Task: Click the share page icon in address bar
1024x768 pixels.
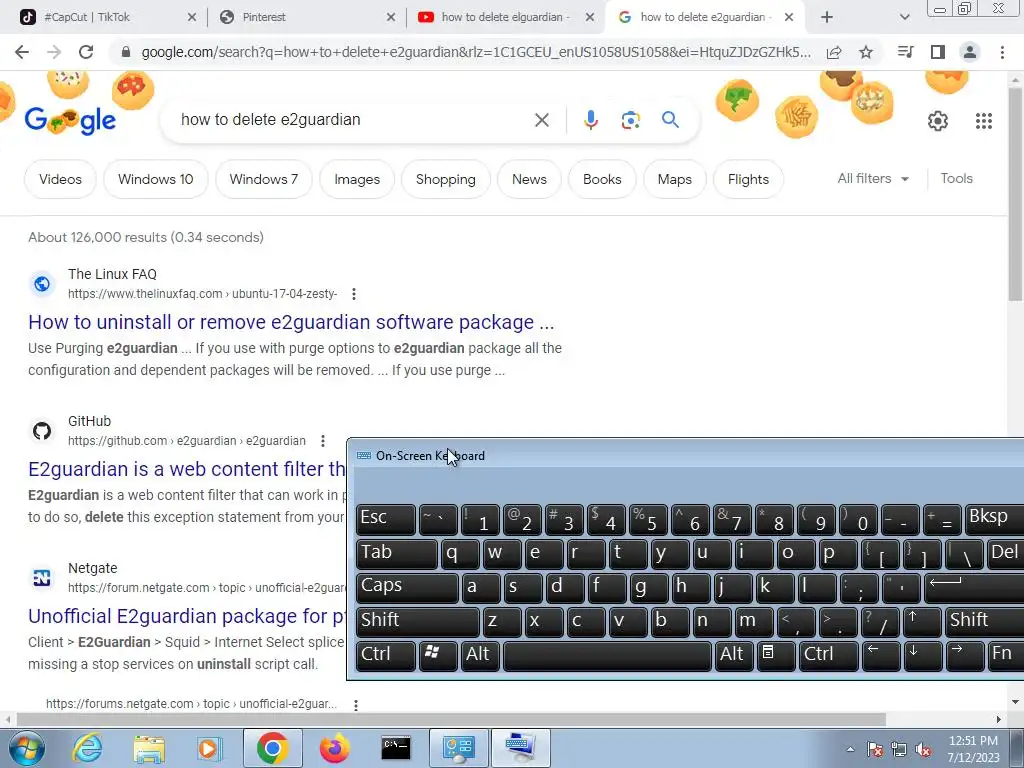Action: pyautogui.click(x=834, y=52)
